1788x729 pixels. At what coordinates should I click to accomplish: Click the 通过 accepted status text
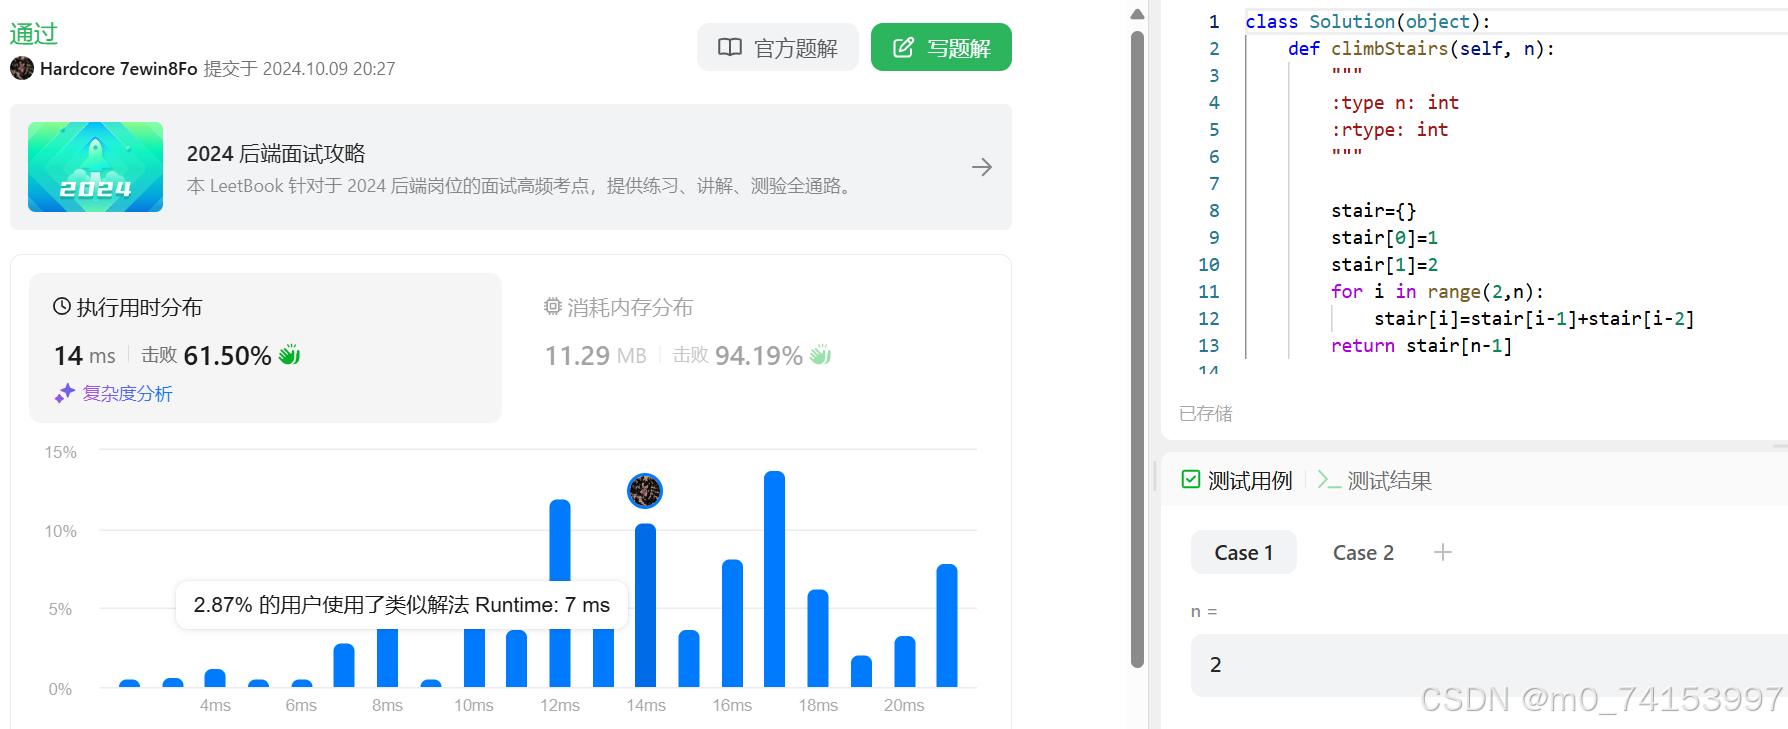pos(34,33)
